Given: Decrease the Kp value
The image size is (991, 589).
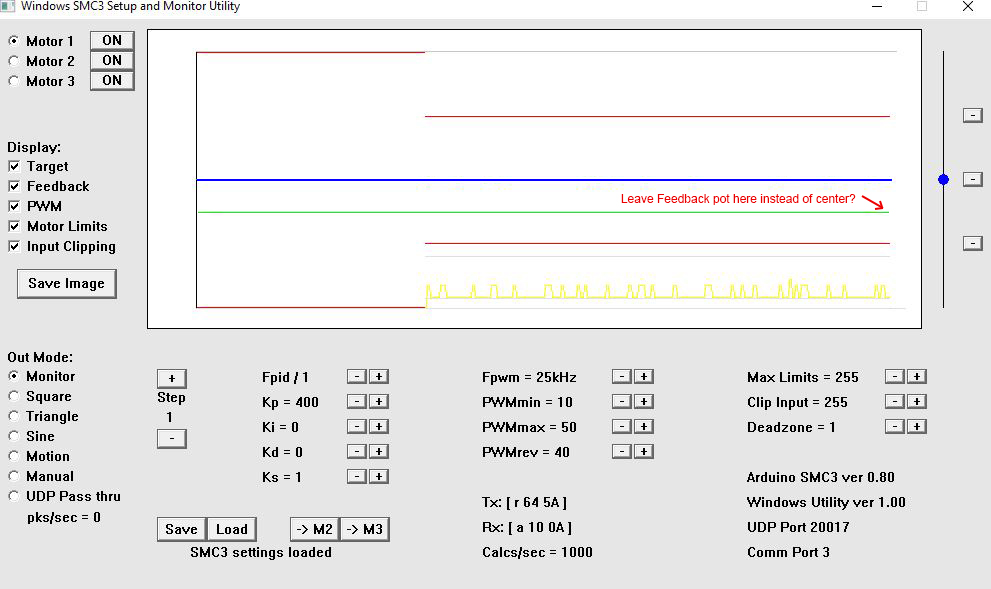Looking at the screenshot, I should [356, 402].
